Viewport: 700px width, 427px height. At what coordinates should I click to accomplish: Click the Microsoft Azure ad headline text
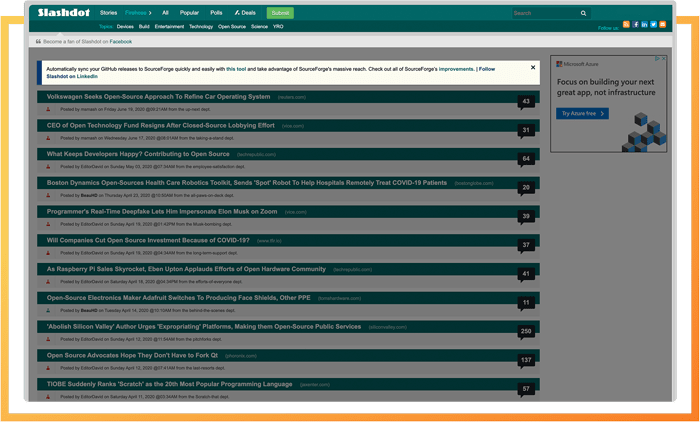pos(606,87)
